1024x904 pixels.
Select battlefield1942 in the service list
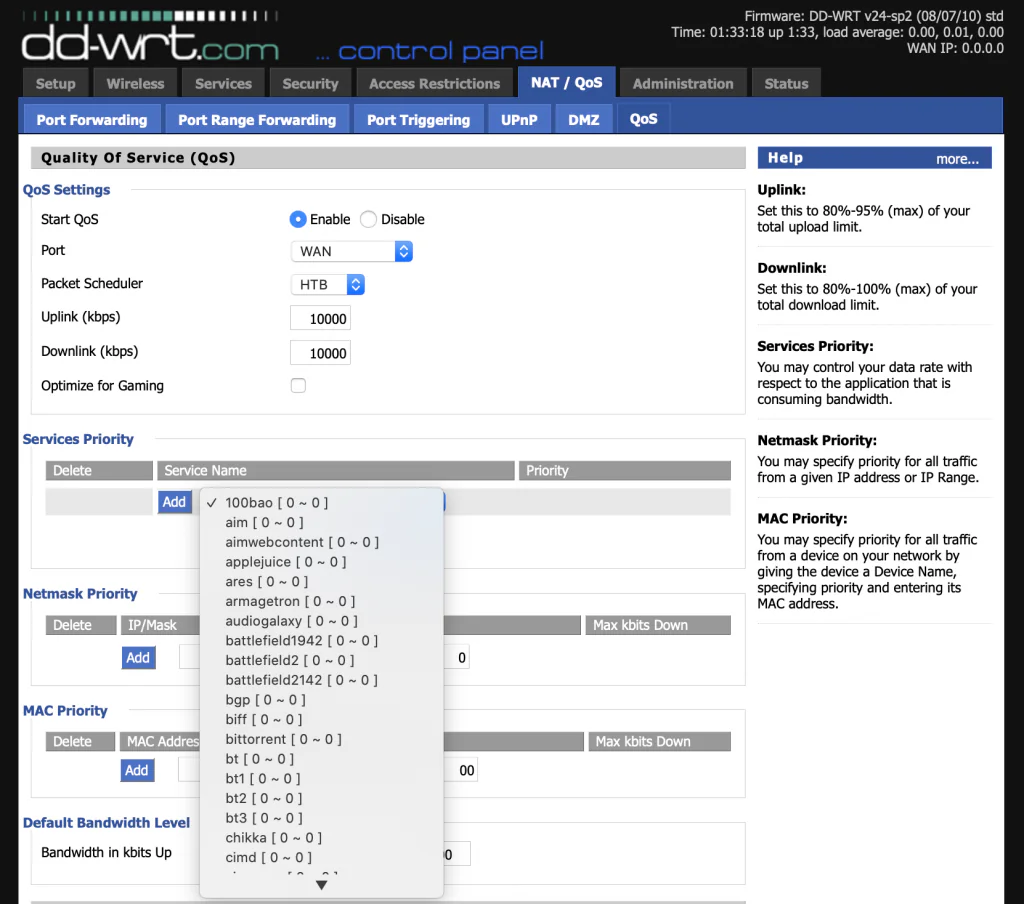[321, 641]
